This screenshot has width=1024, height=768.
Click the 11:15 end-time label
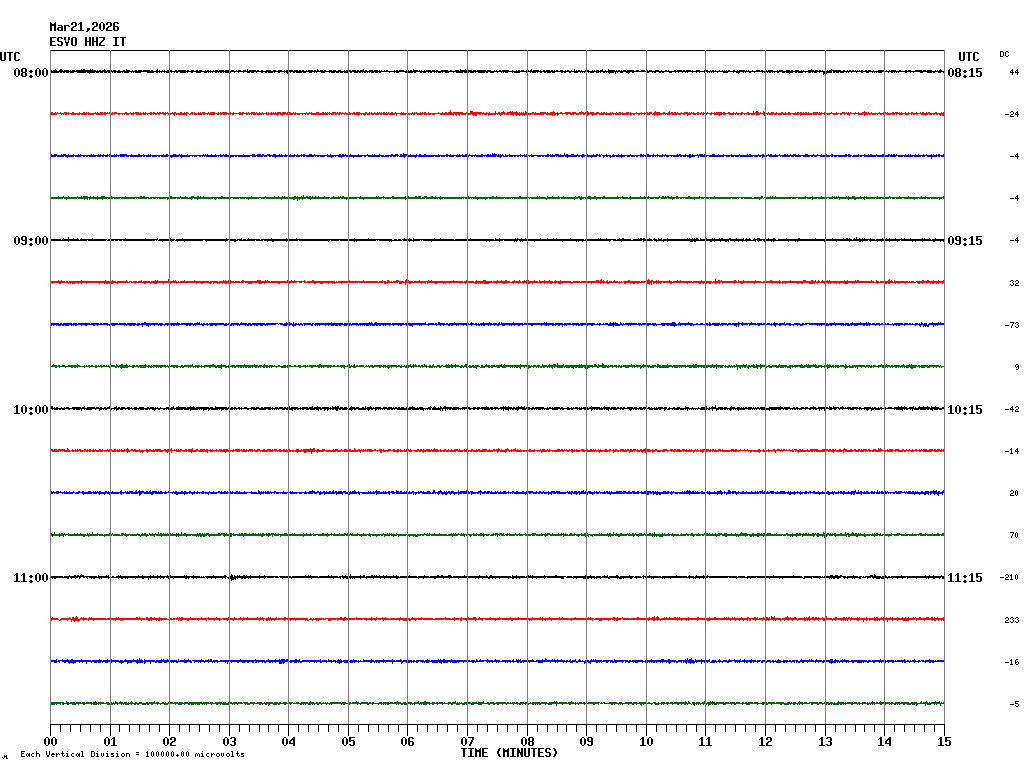click(x=965, y=578)
